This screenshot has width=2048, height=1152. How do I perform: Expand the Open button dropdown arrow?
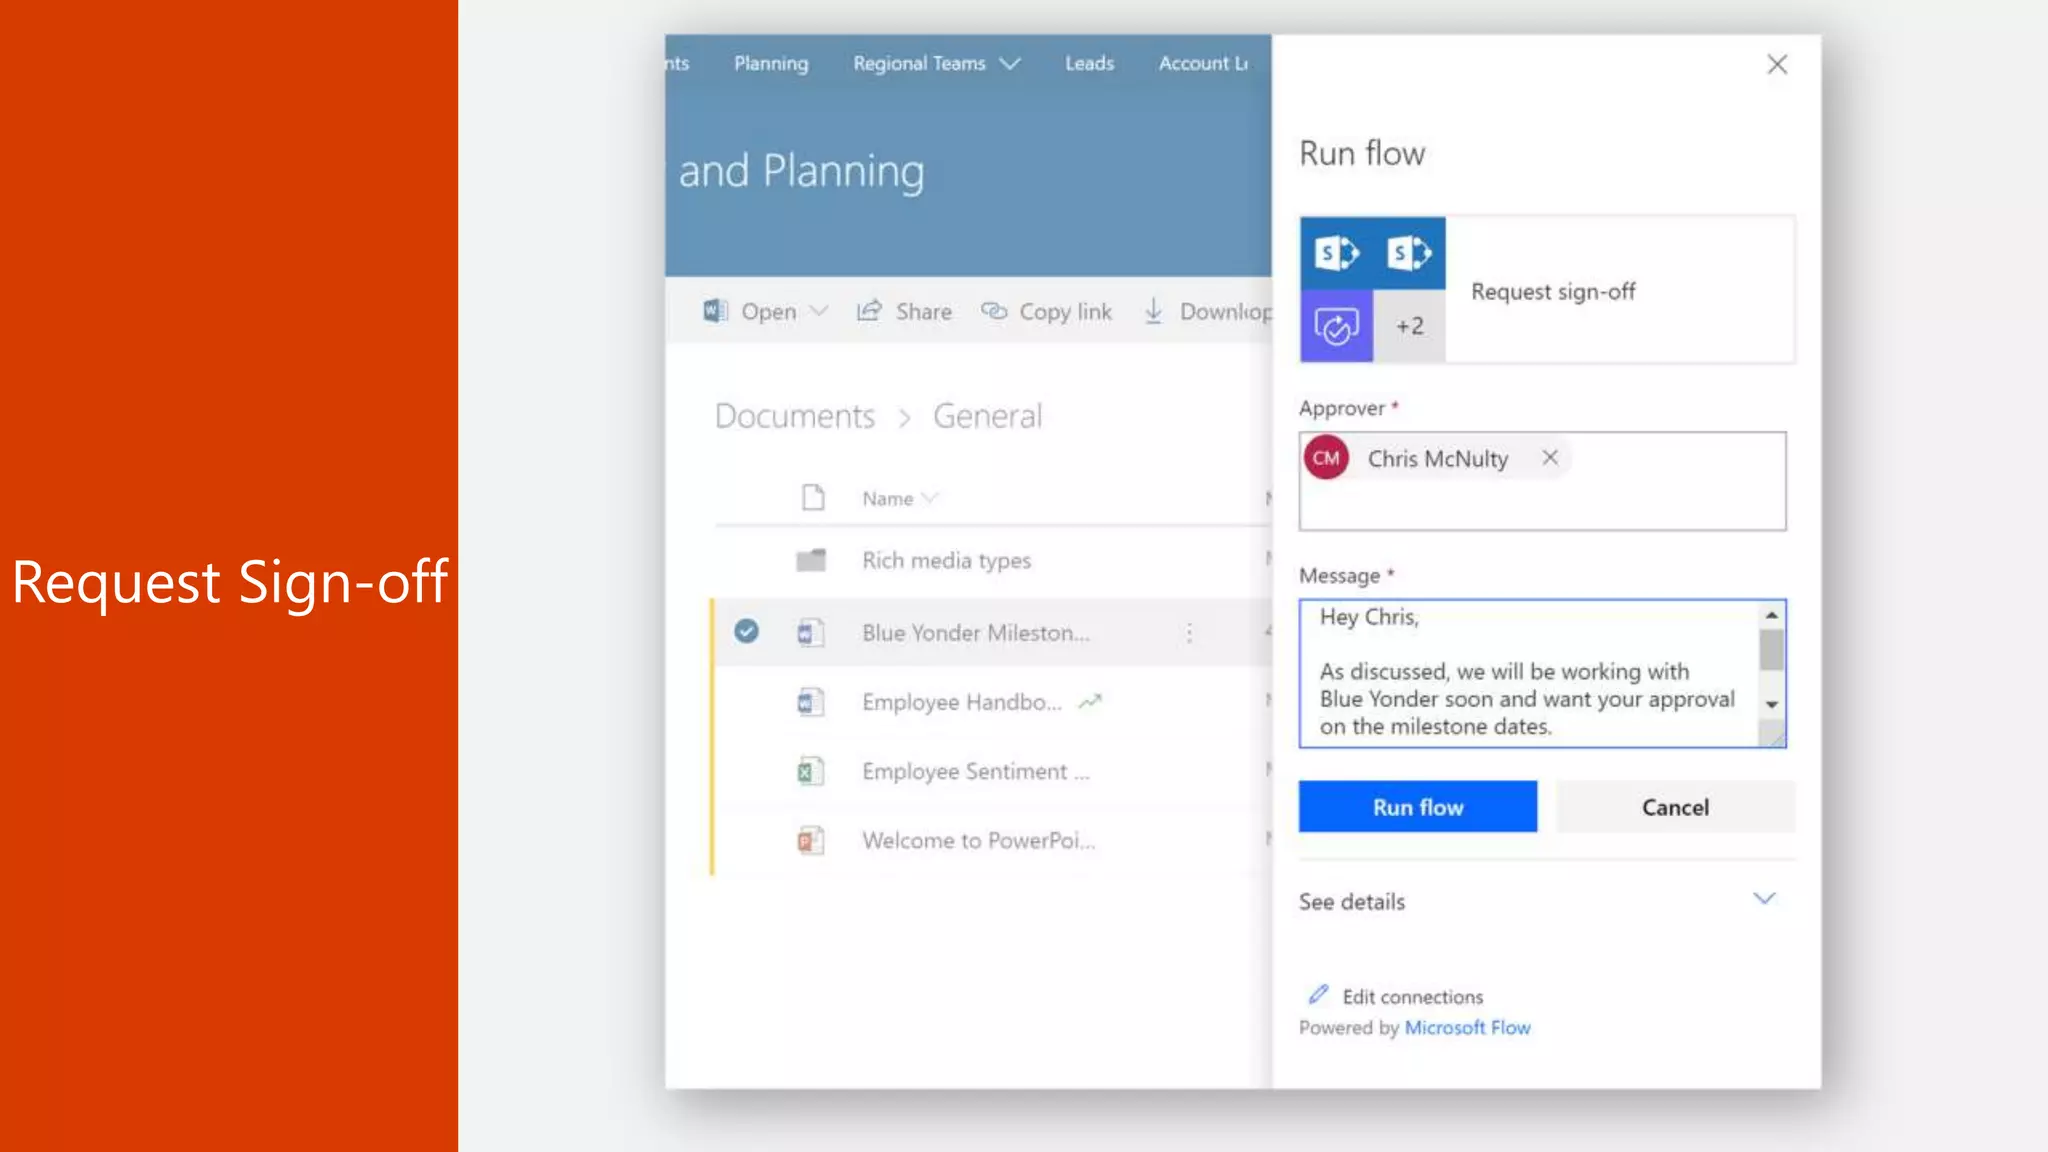819,311
